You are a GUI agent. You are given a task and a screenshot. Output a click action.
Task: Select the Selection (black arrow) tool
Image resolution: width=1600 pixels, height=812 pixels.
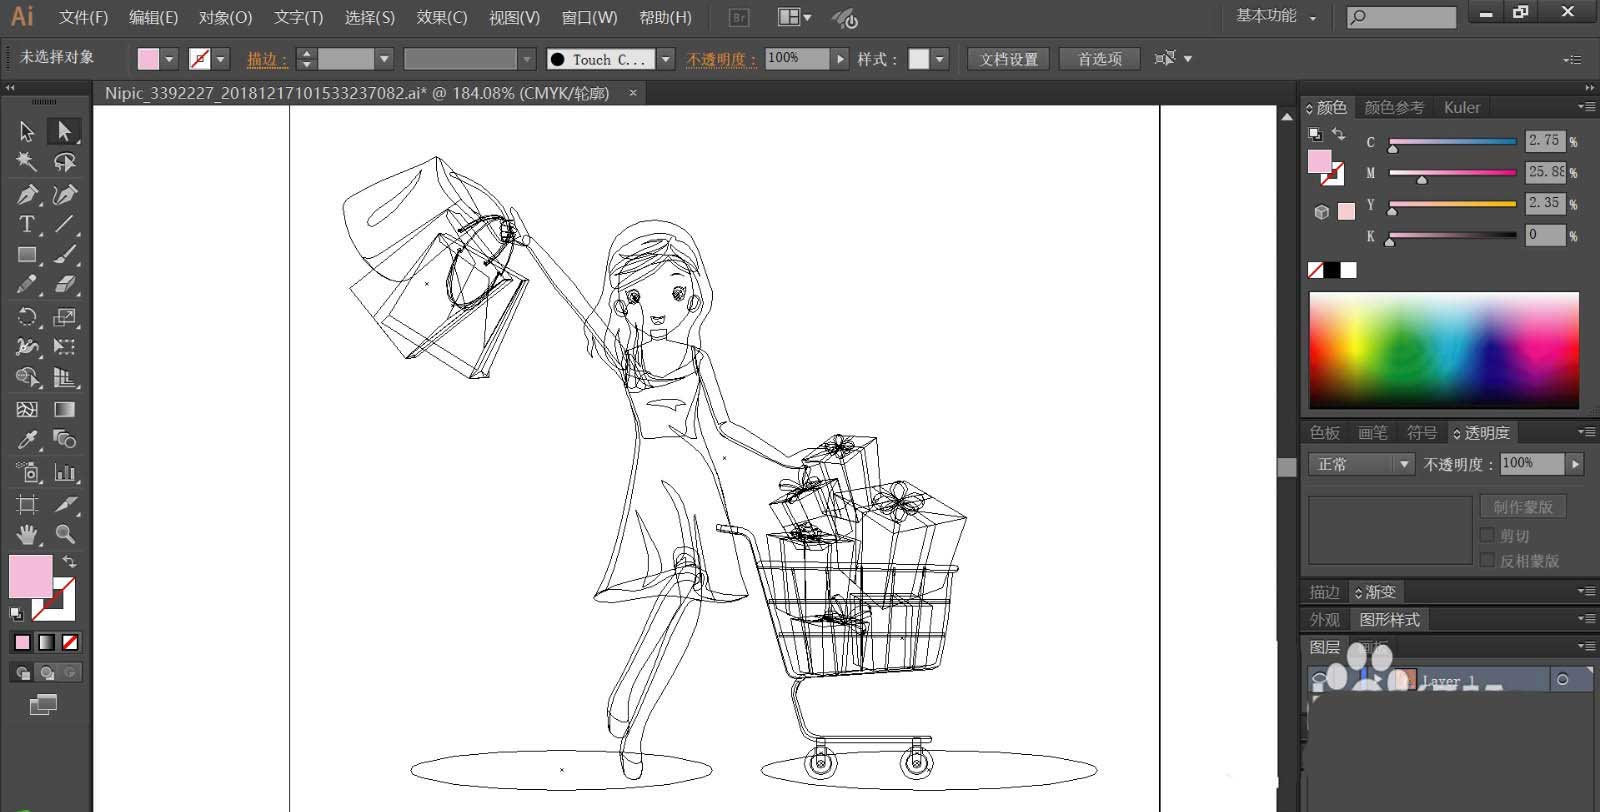coord(27,131)
